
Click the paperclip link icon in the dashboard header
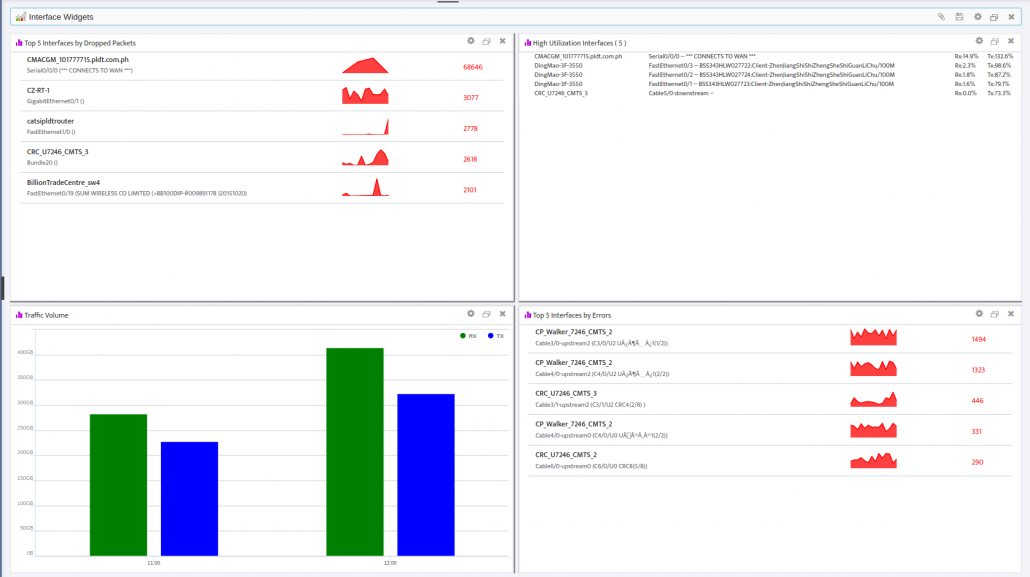point(941,17)
